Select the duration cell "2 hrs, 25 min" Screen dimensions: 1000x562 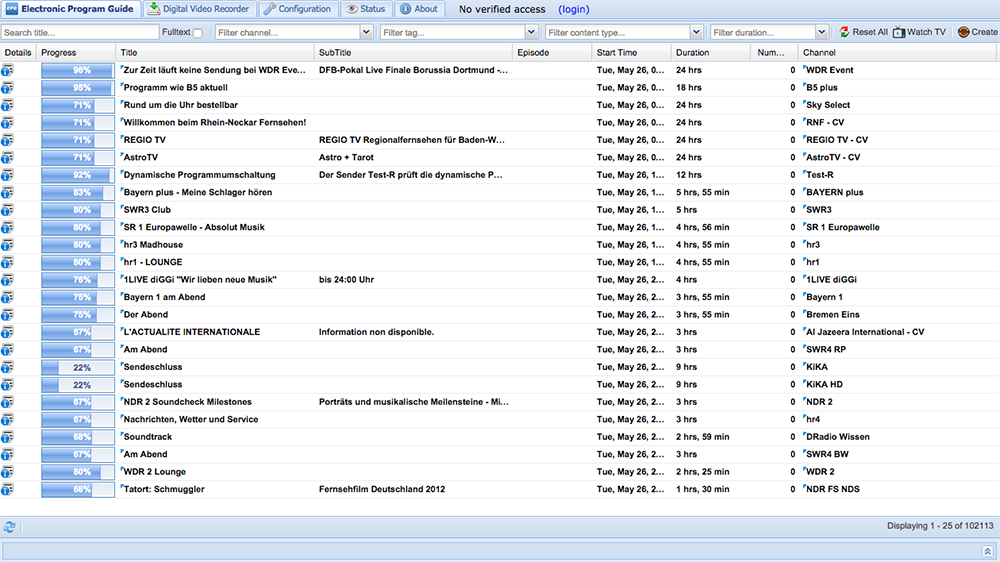703,472
